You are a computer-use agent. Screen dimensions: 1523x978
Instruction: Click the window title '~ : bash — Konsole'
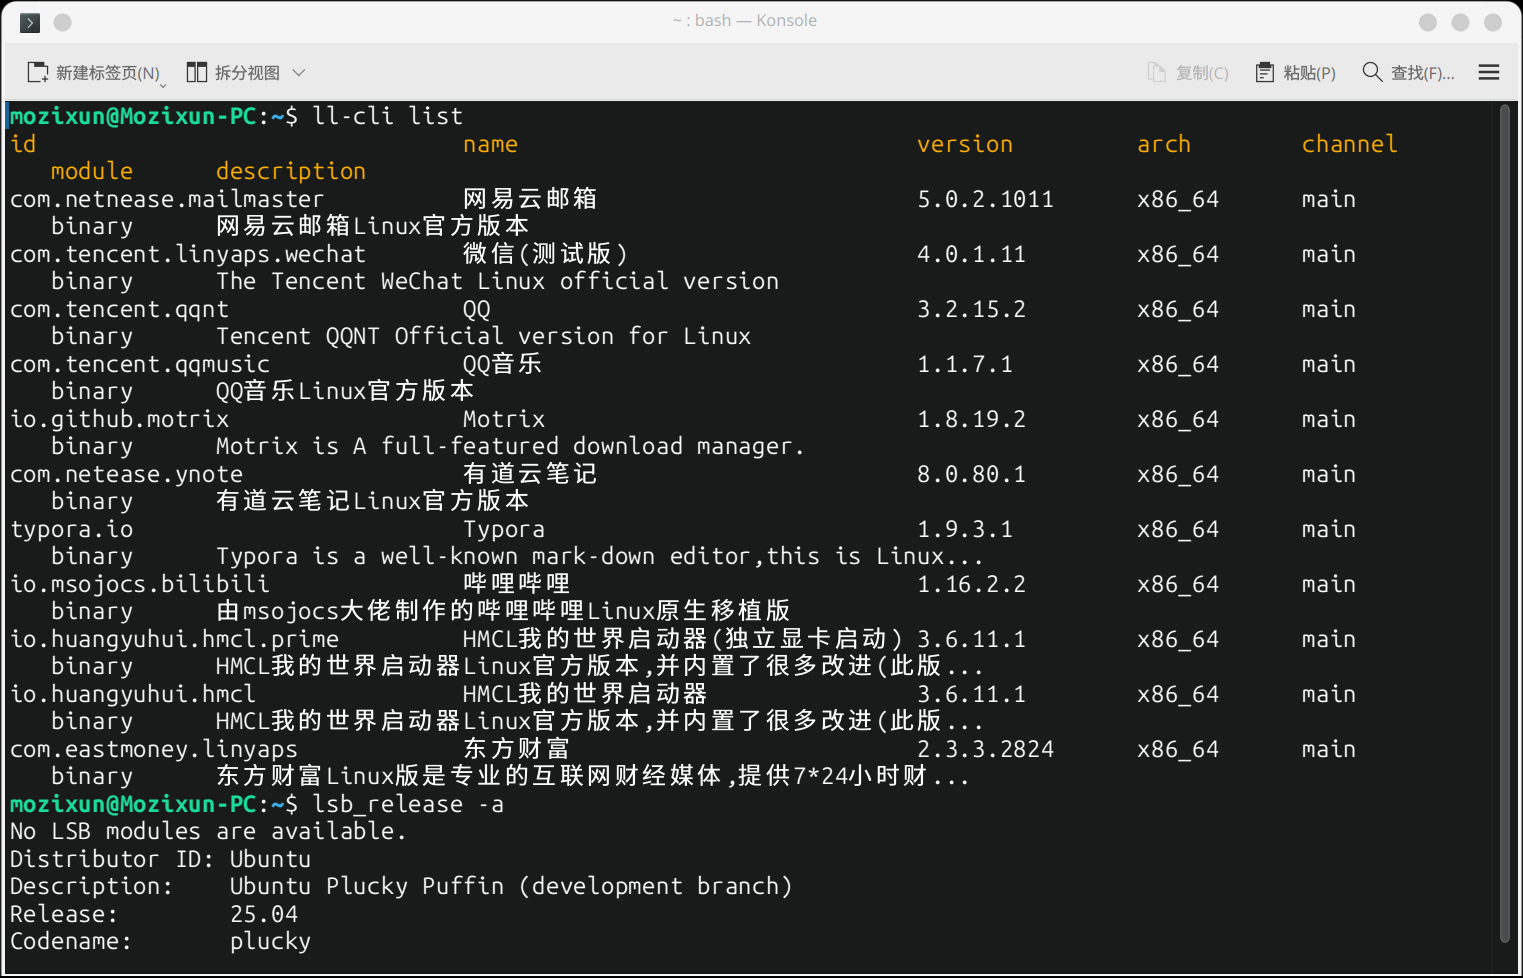point(745,21)
